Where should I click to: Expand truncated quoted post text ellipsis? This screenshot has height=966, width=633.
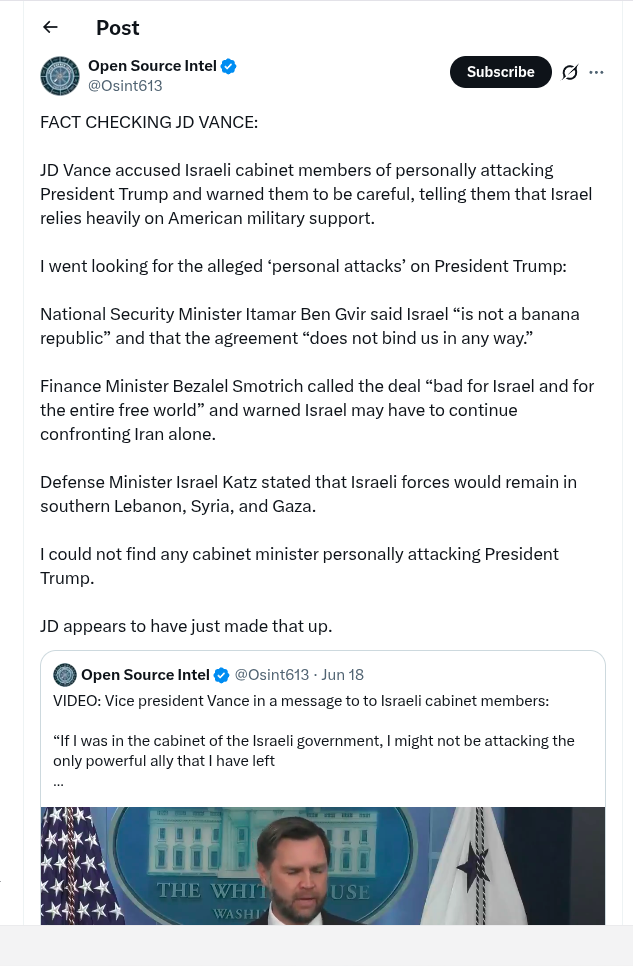click(x=59, y=782)
